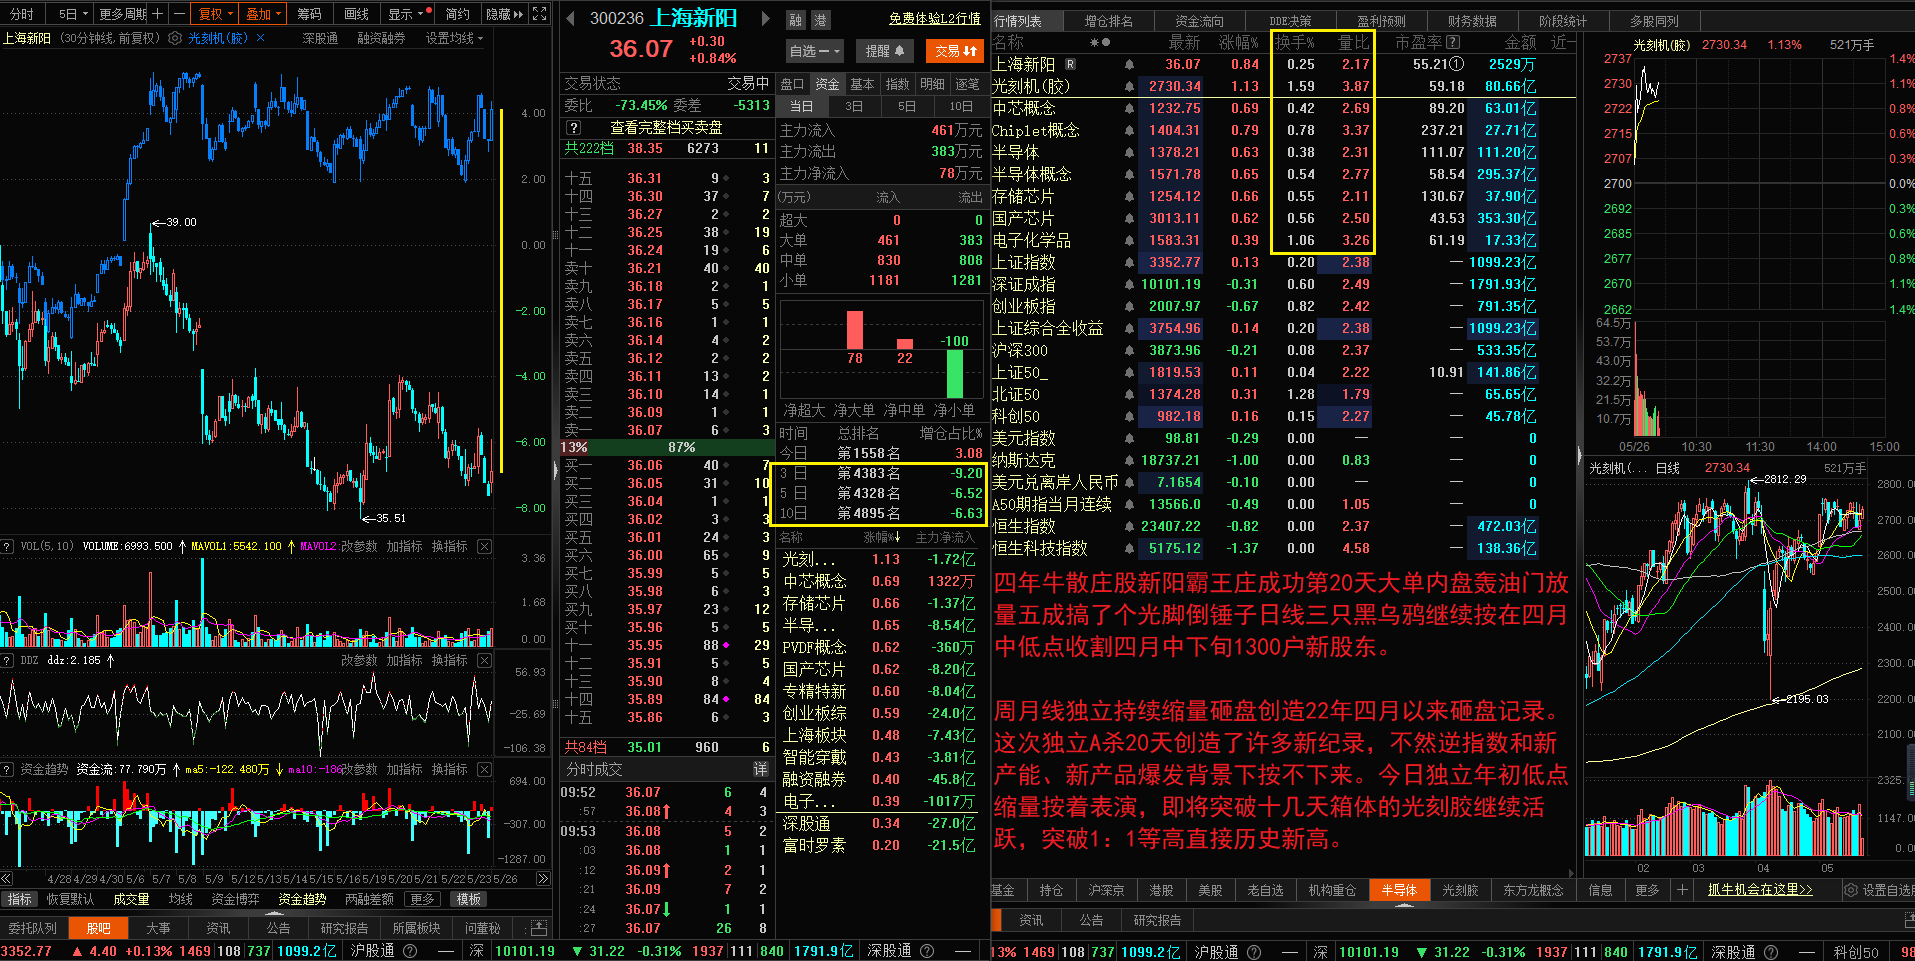Screen dimensions: 1915x961
Task: Open 更多周期 period options
Action: coord(122,13)
